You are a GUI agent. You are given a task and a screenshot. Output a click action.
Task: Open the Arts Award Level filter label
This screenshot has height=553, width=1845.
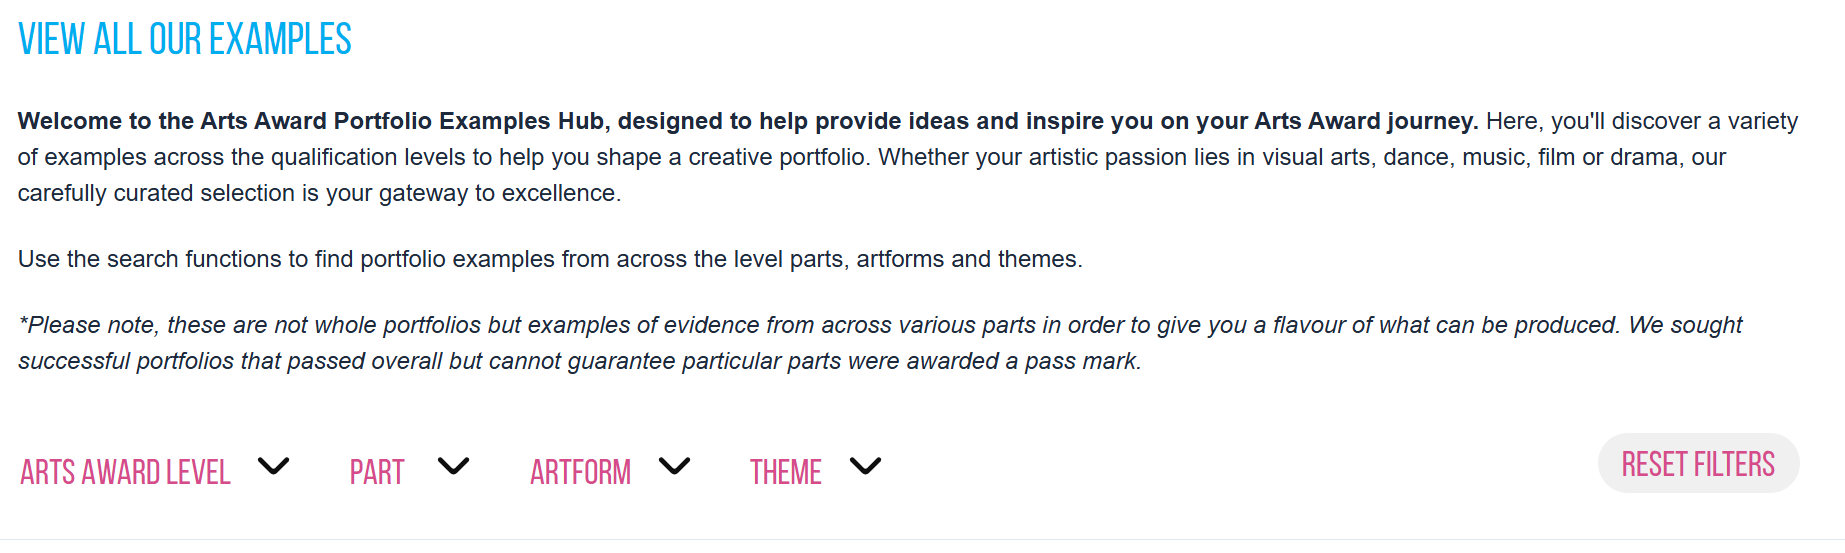[125, 472]
